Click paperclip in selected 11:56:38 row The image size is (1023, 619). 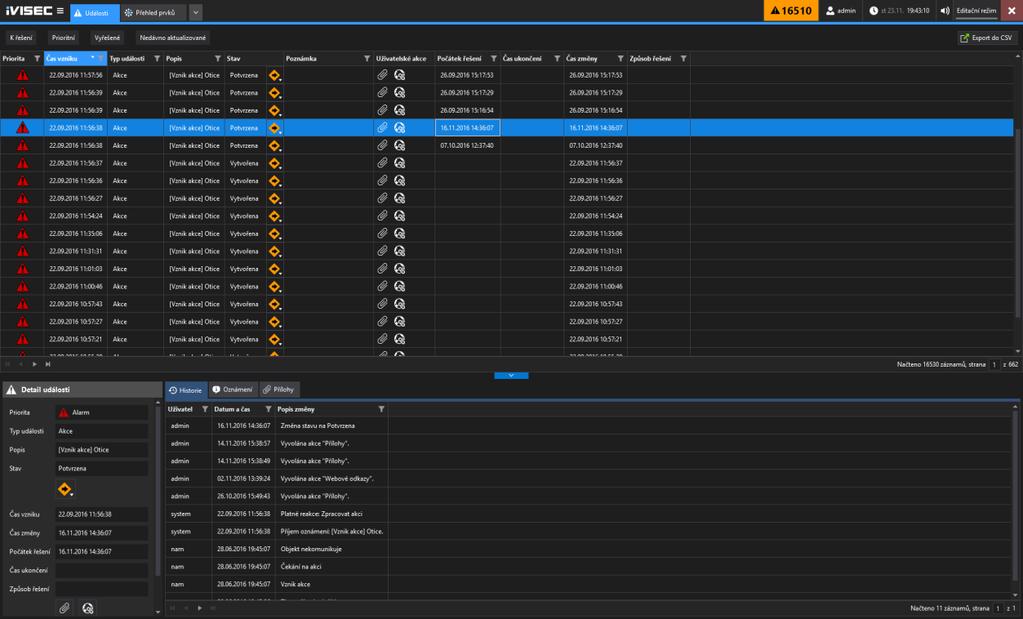[x=382, y=128]
